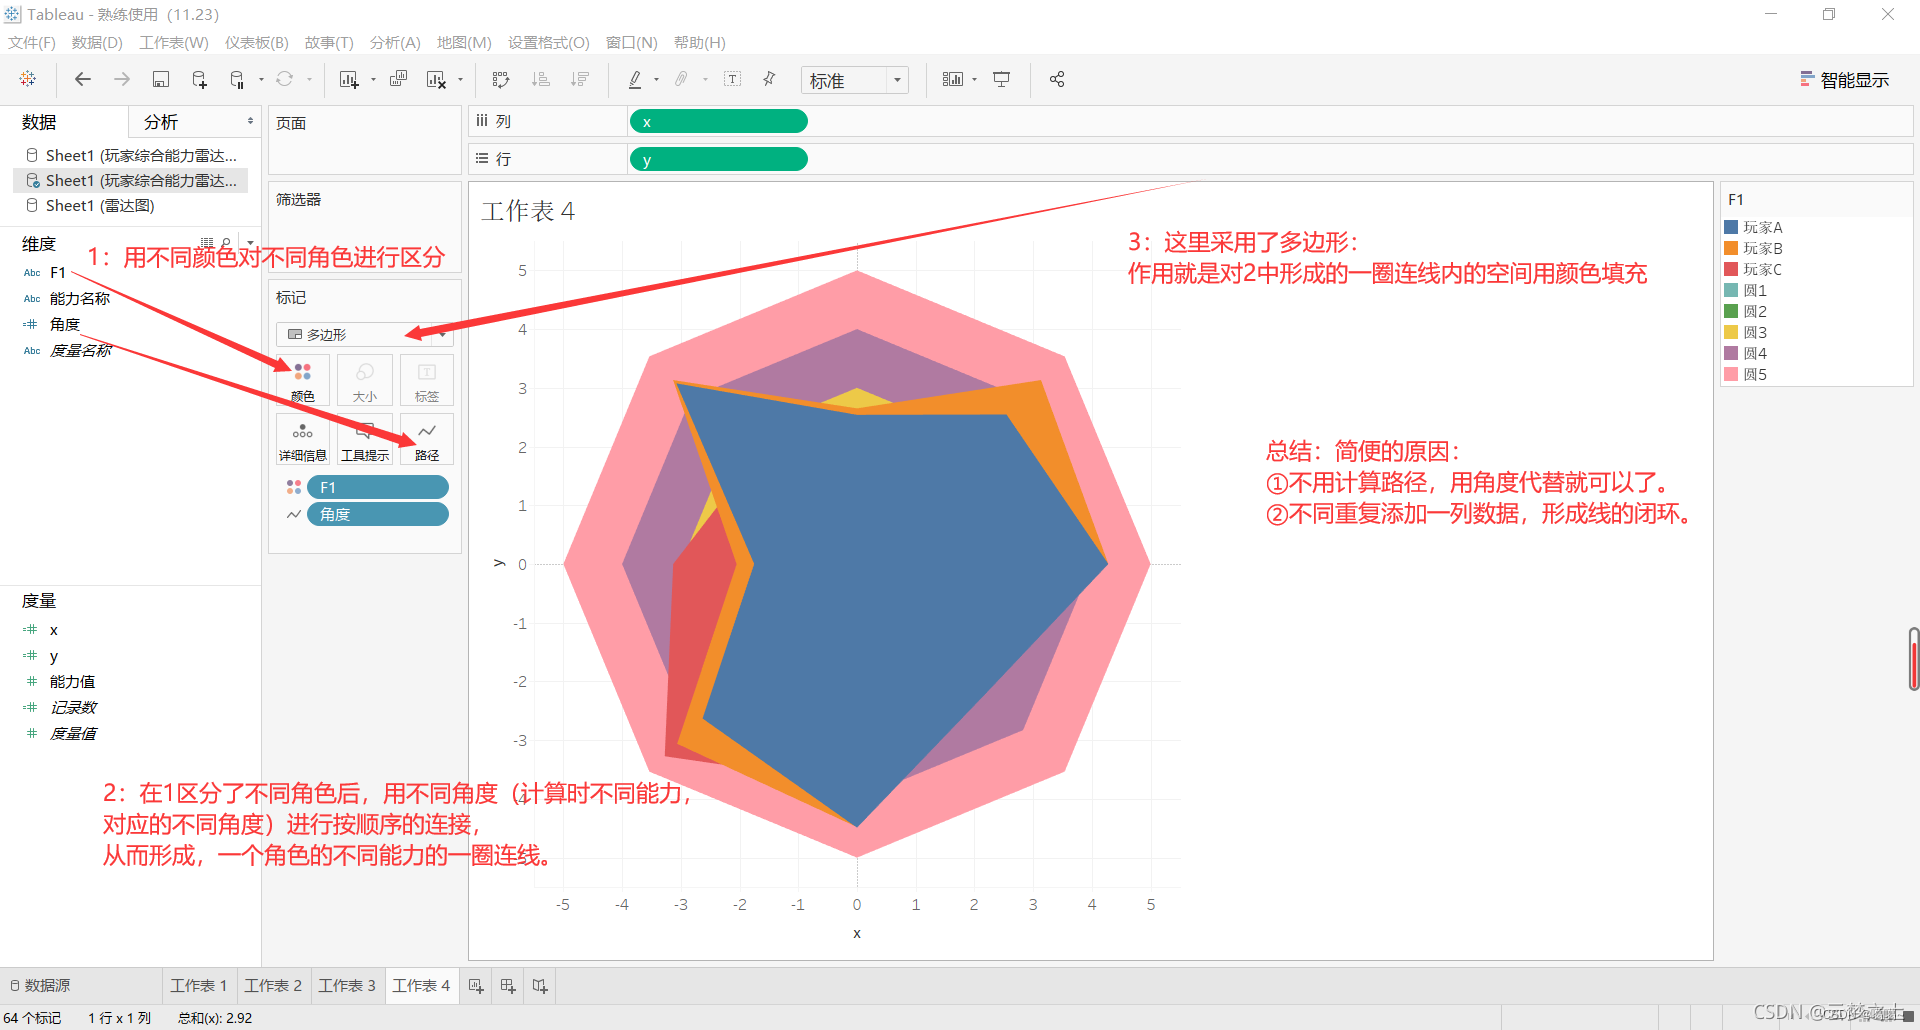Click the show/hide cards icon

(953, 79)
